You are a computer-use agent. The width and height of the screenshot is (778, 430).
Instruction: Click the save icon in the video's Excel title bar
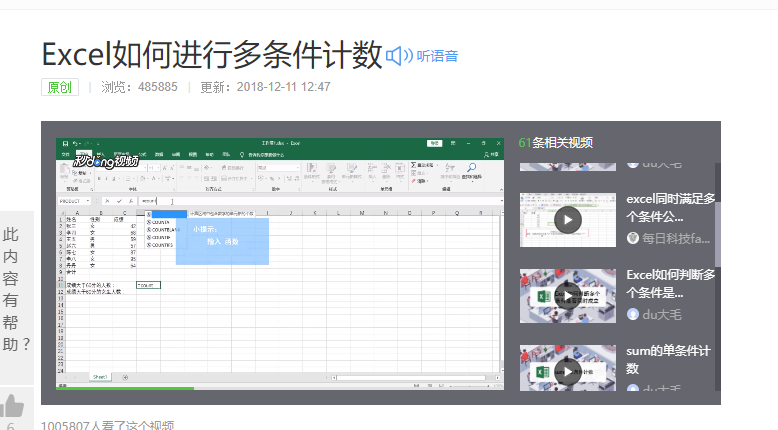click(x=65, y=143)
